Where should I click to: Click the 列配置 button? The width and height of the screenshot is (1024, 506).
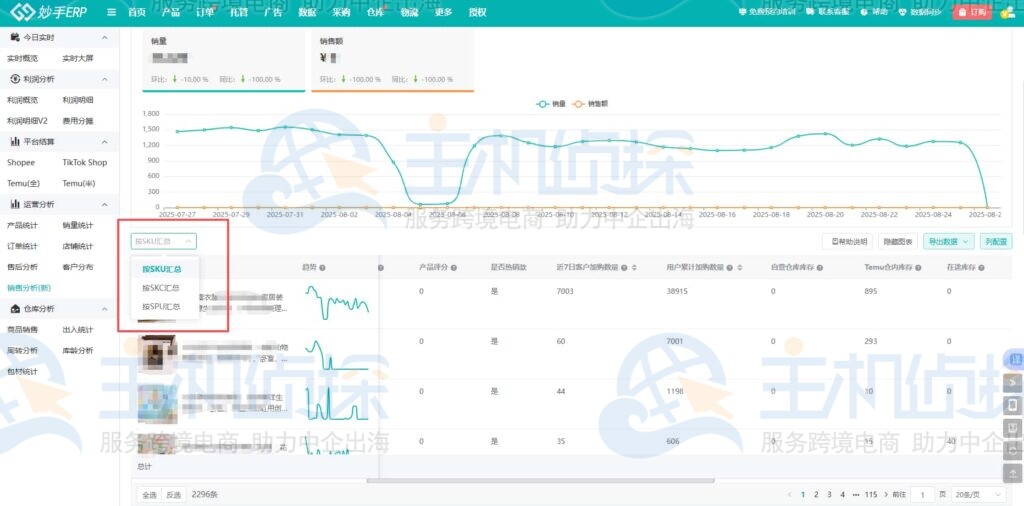[995, 241]
